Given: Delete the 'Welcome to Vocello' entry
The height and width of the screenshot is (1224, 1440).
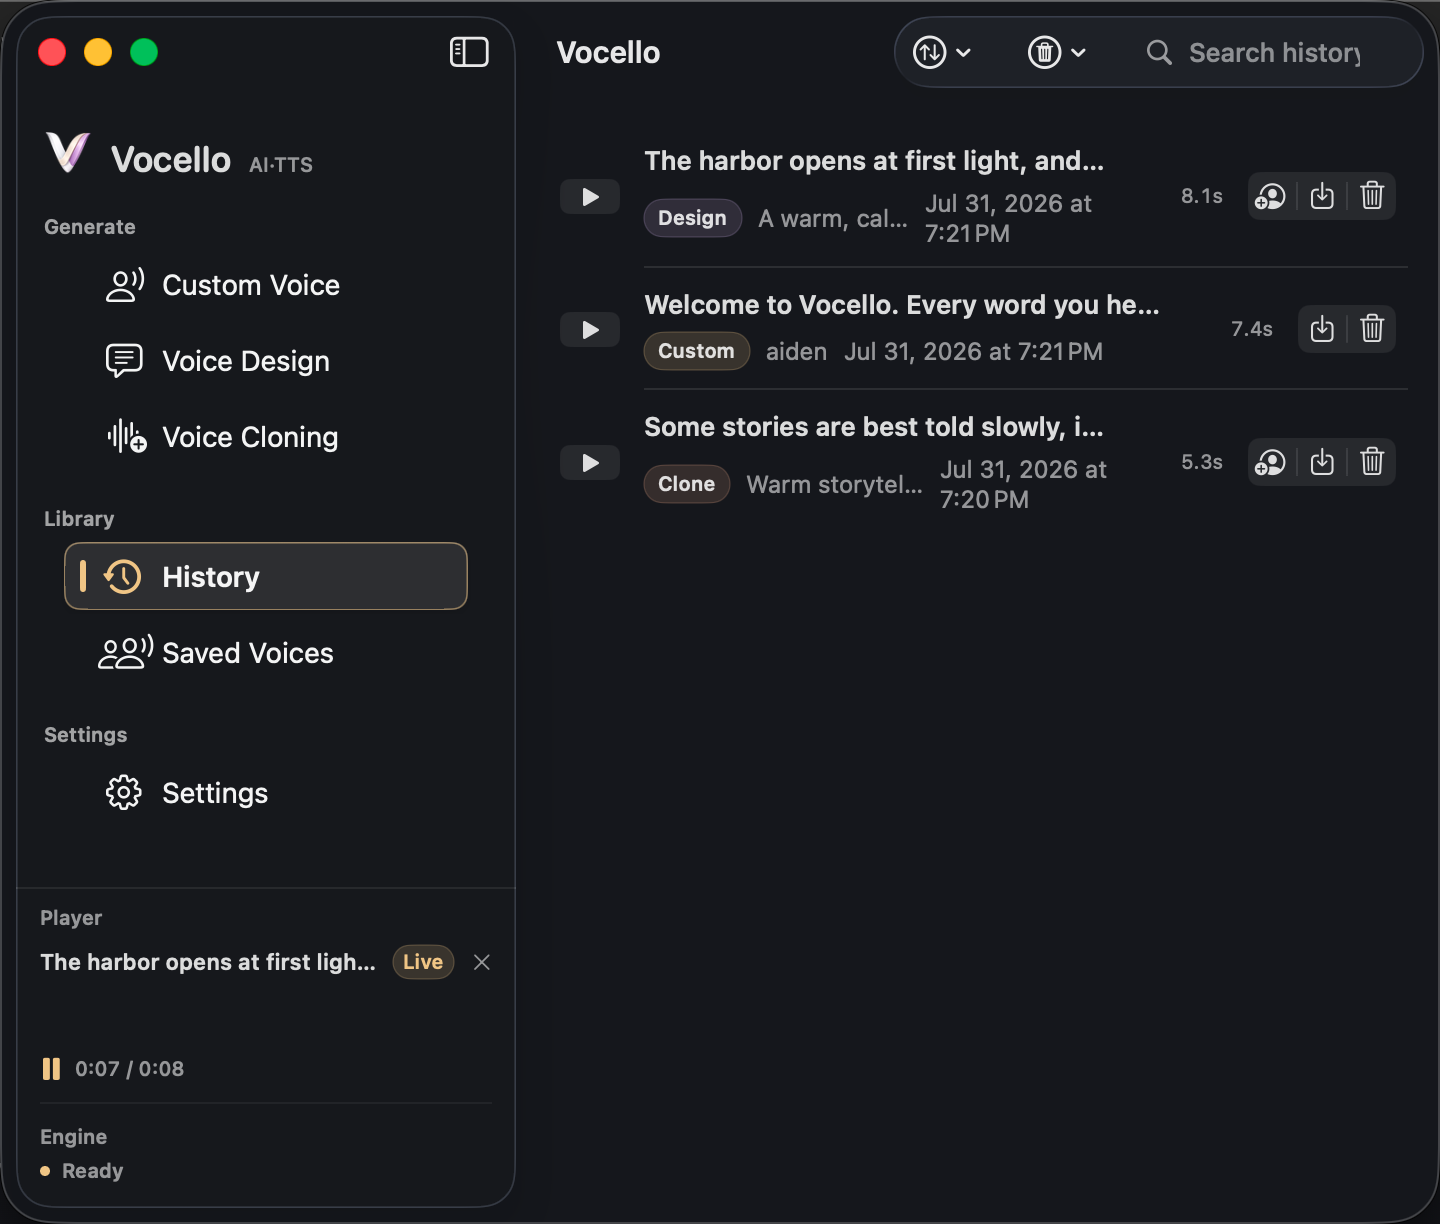Looking at the screenshot, I should coord(1372,329).
